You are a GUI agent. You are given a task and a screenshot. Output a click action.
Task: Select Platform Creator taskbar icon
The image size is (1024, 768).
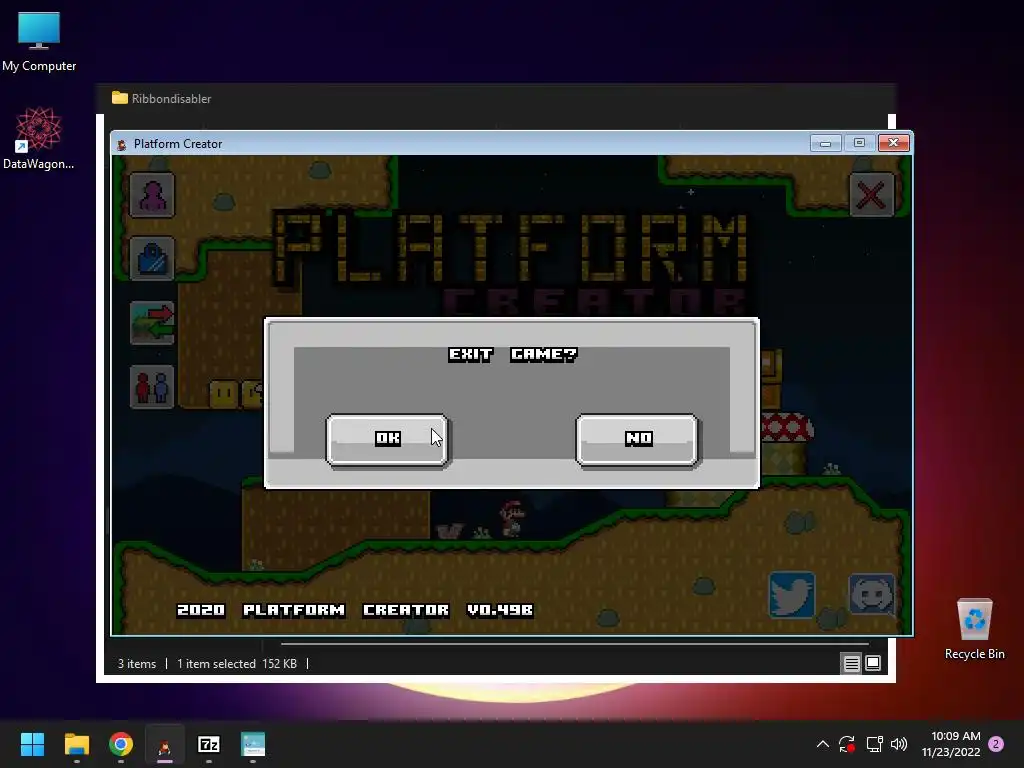165,744
